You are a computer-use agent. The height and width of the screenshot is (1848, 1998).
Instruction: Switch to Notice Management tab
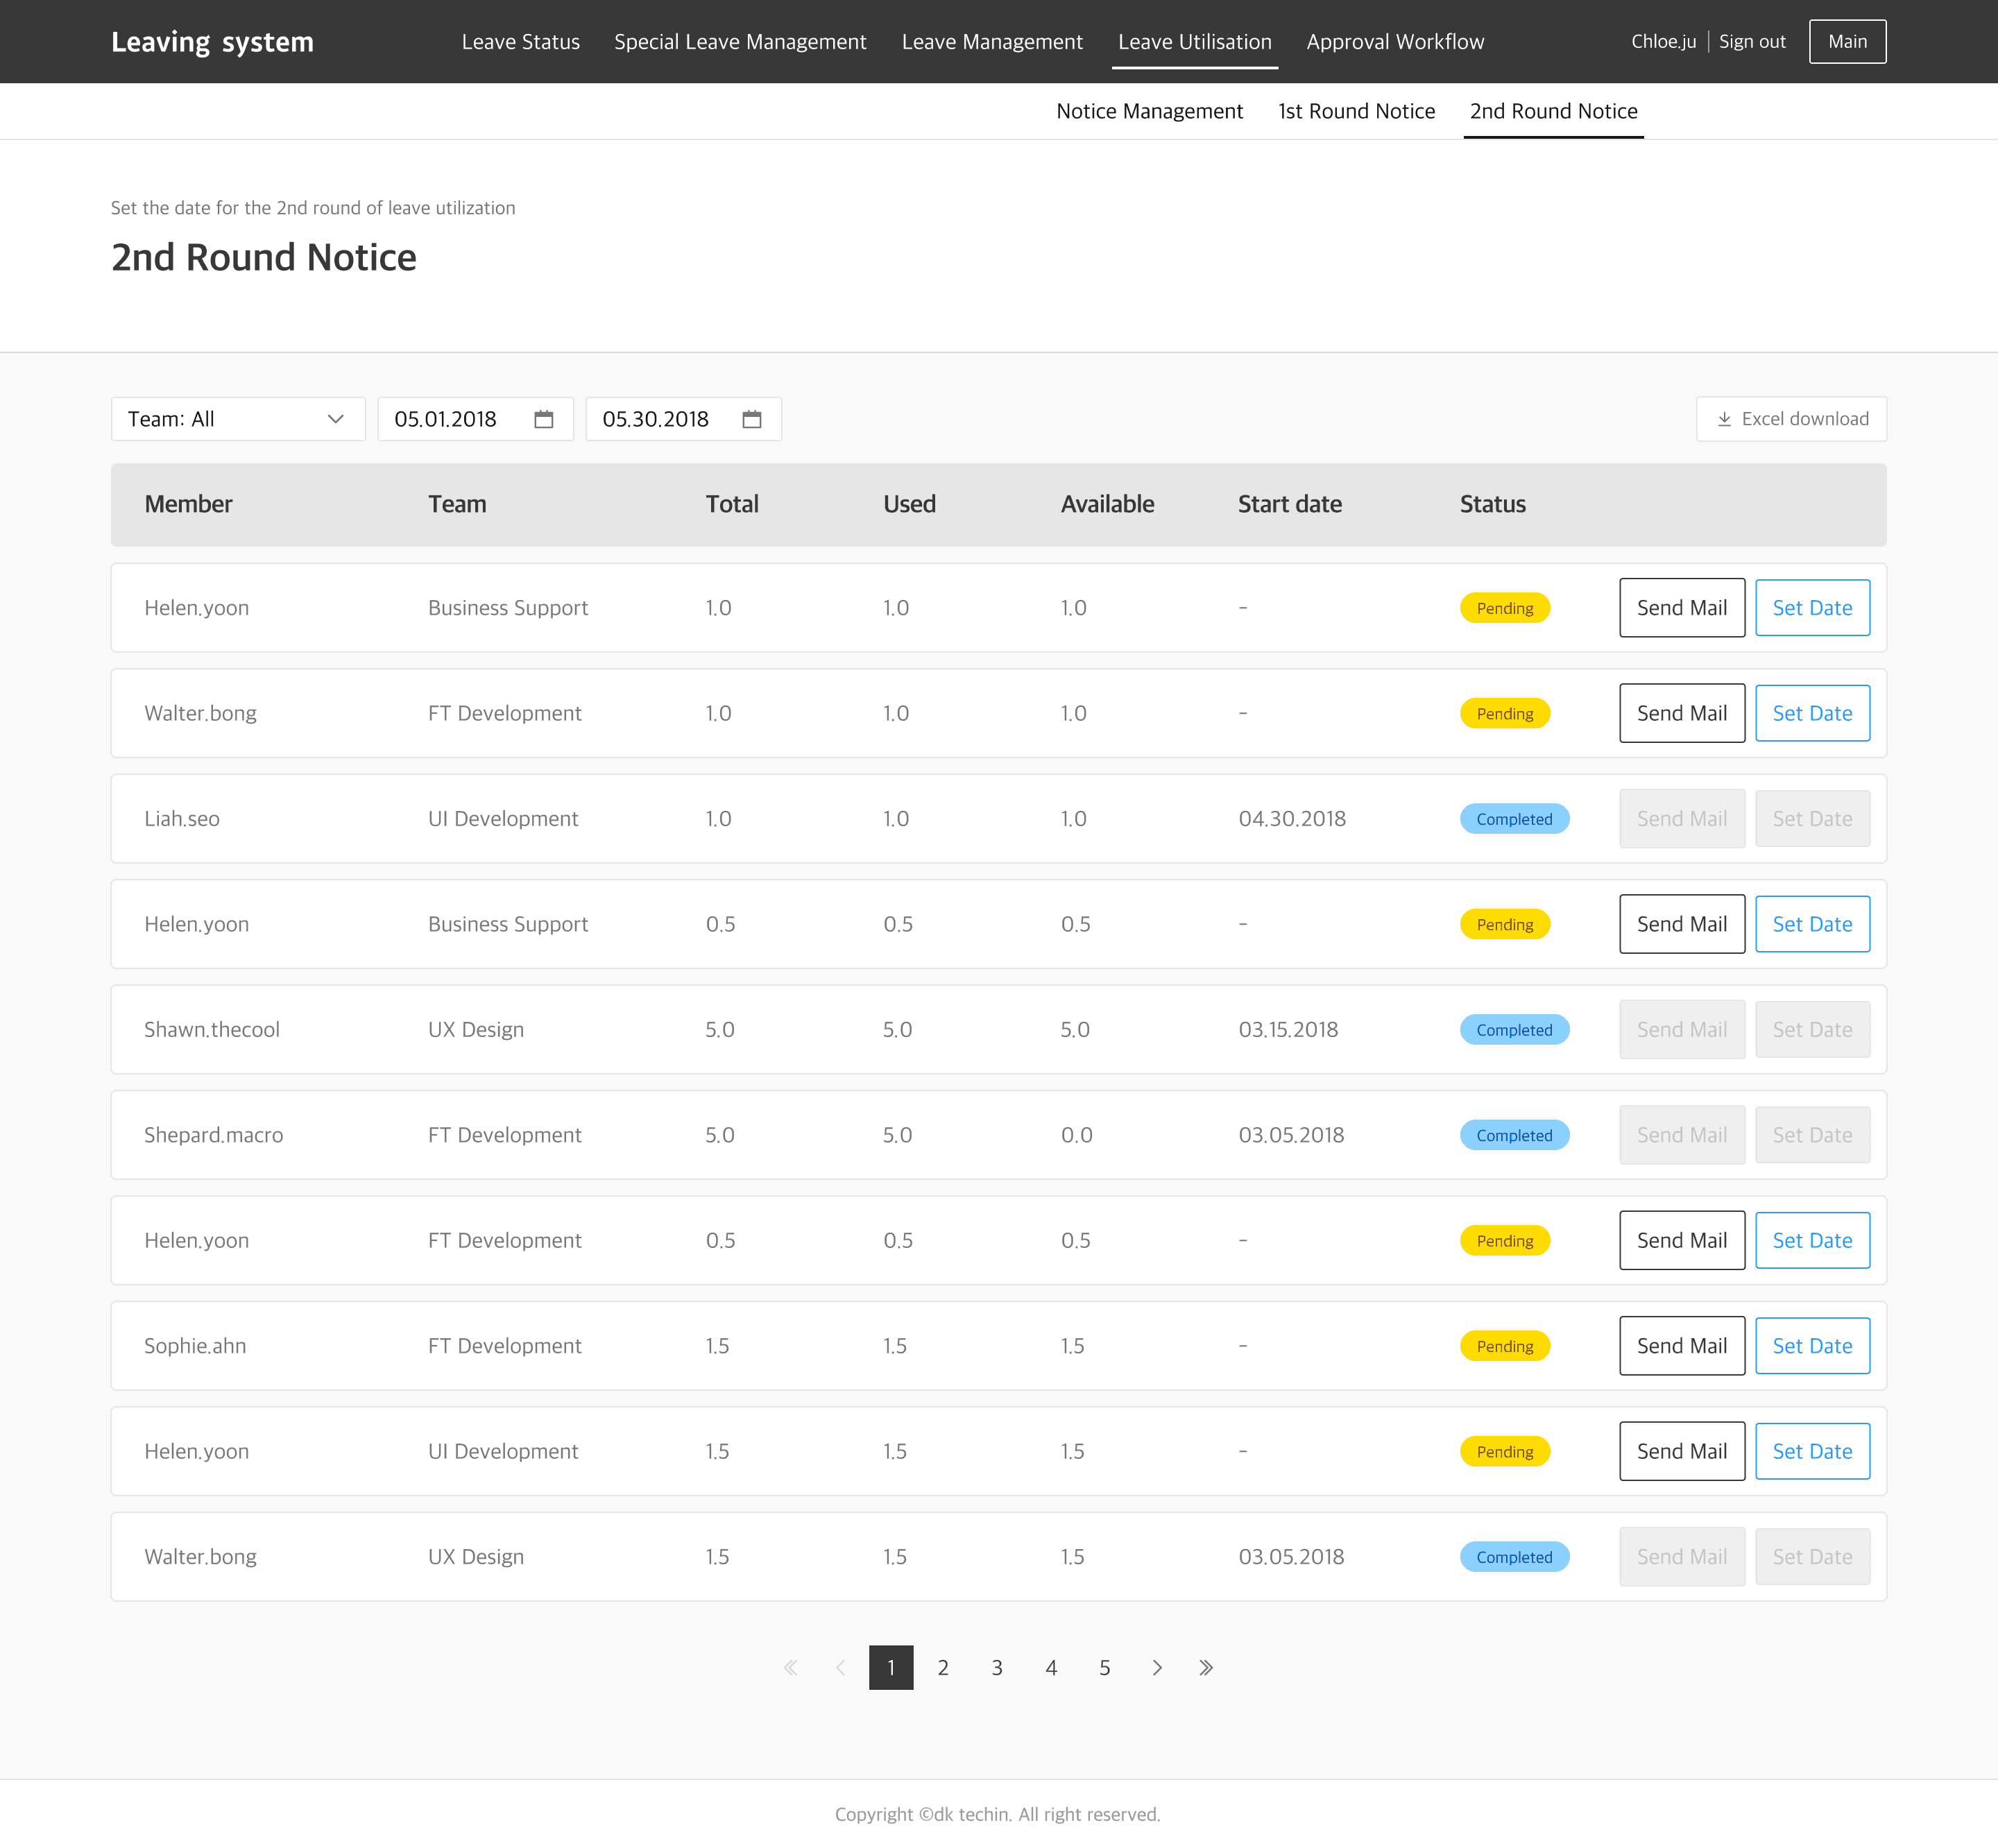tap(1149, 111)
